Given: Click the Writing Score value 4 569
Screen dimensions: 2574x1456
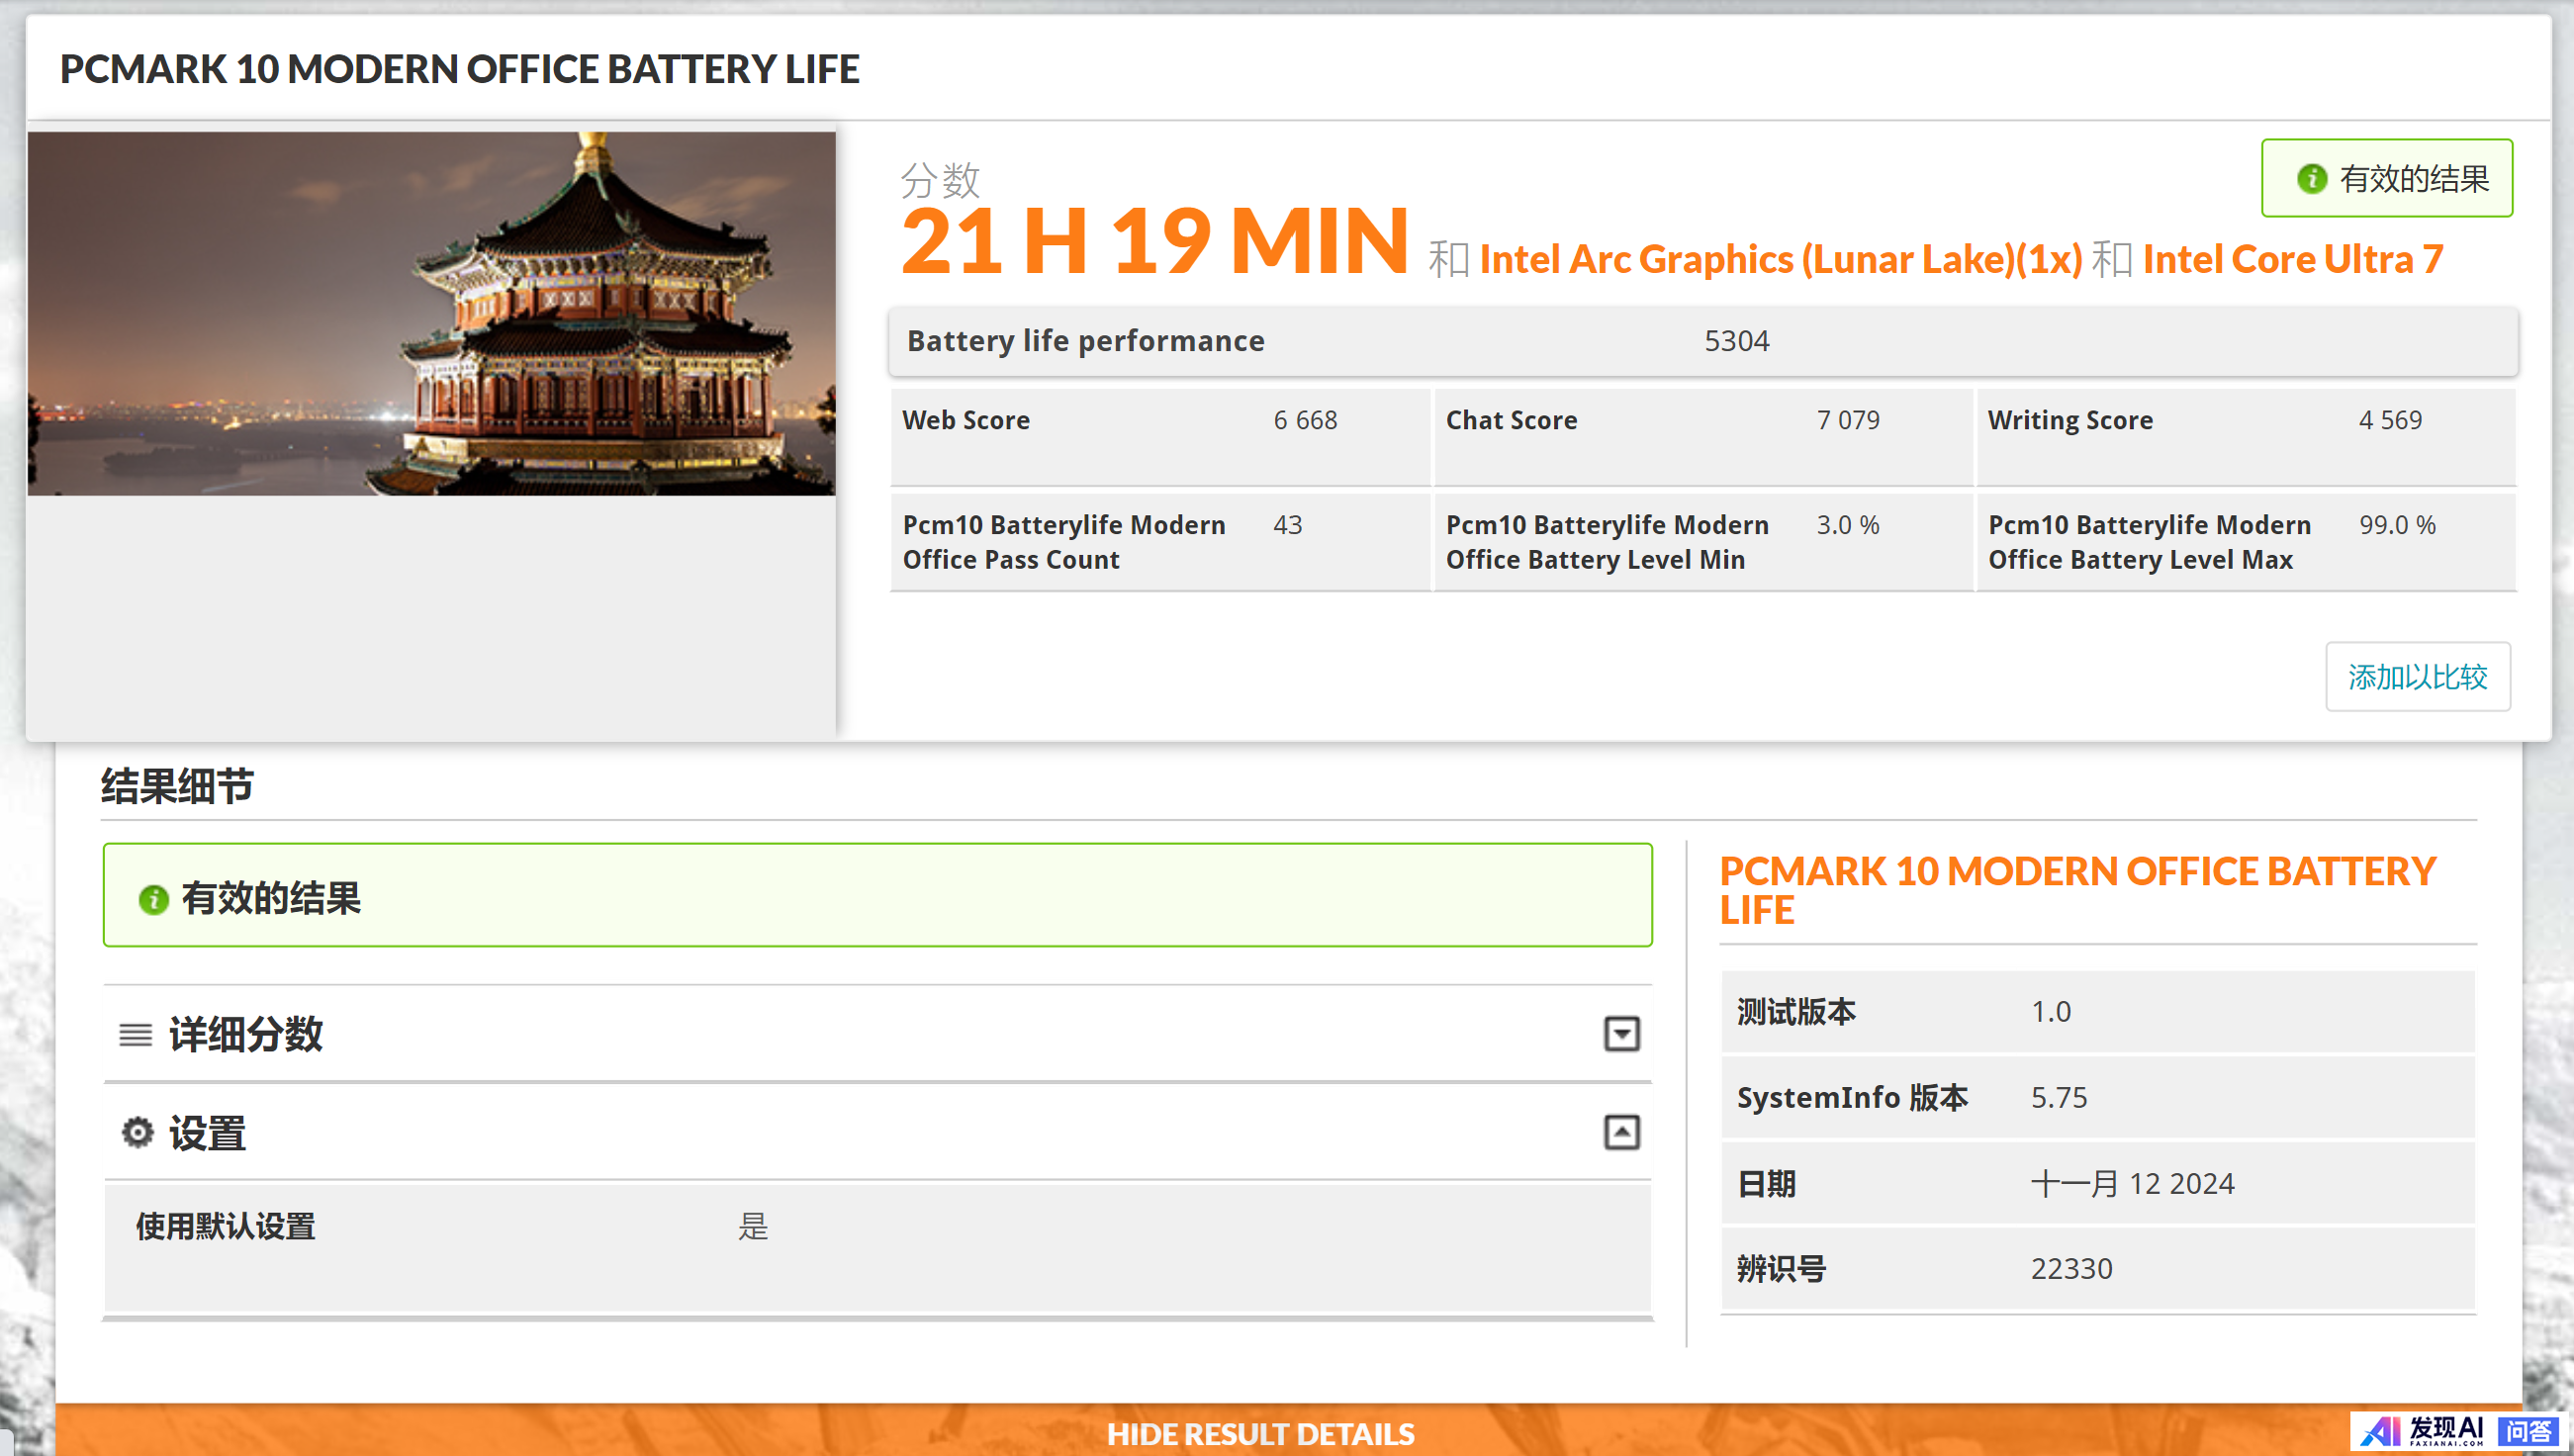Looking at the screenshot, I should pyautogui.click(x=2390, y=420).
